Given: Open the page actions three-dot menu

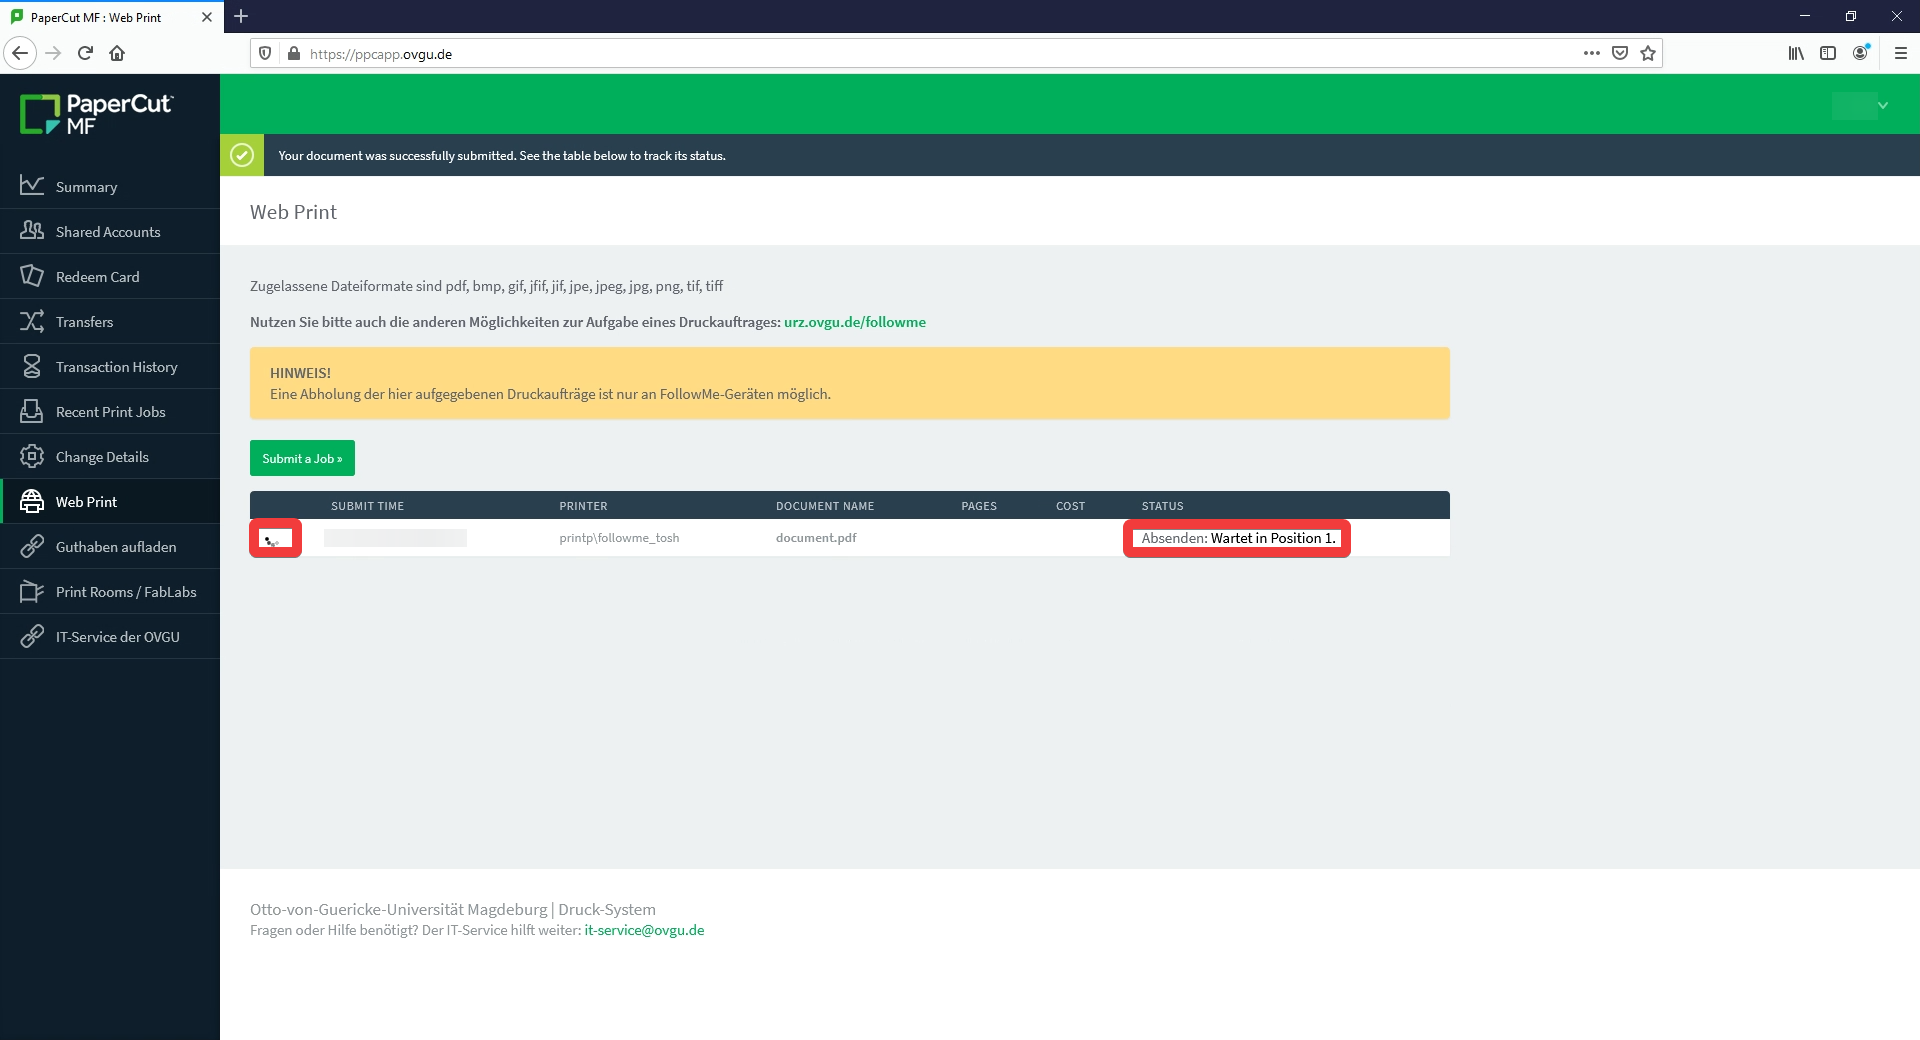Looking at the screenshot, I should point(1591,53).
